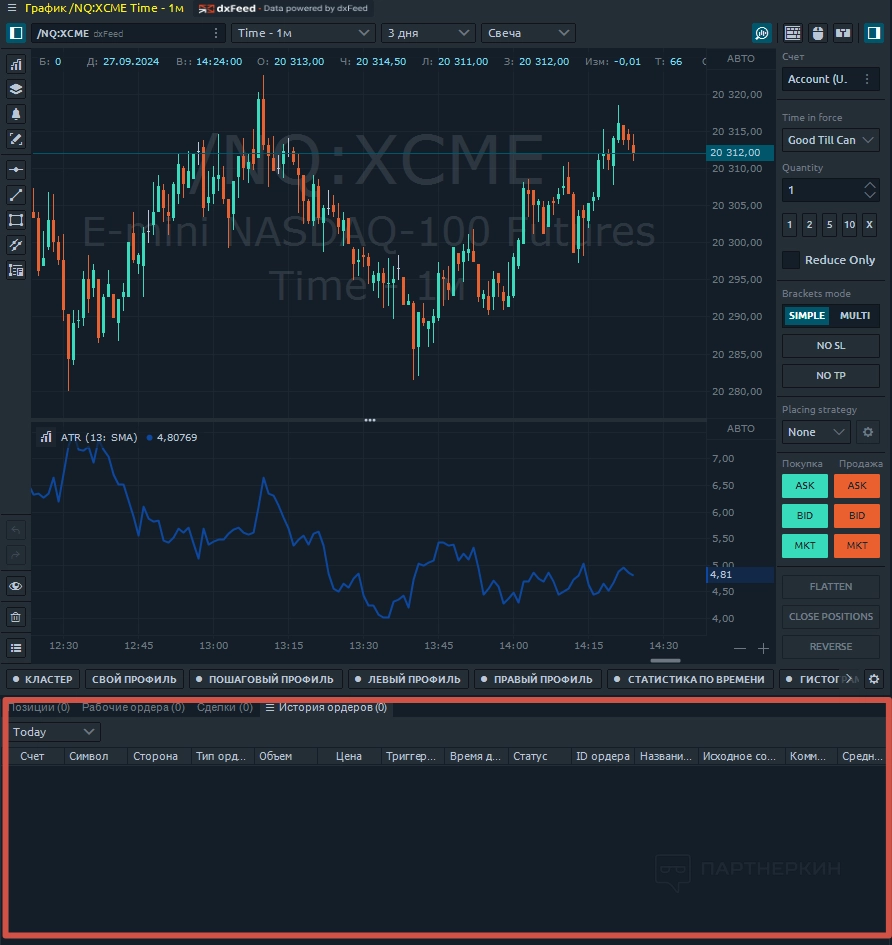Switch to the Рабочие ордера tab

(133, 708)
